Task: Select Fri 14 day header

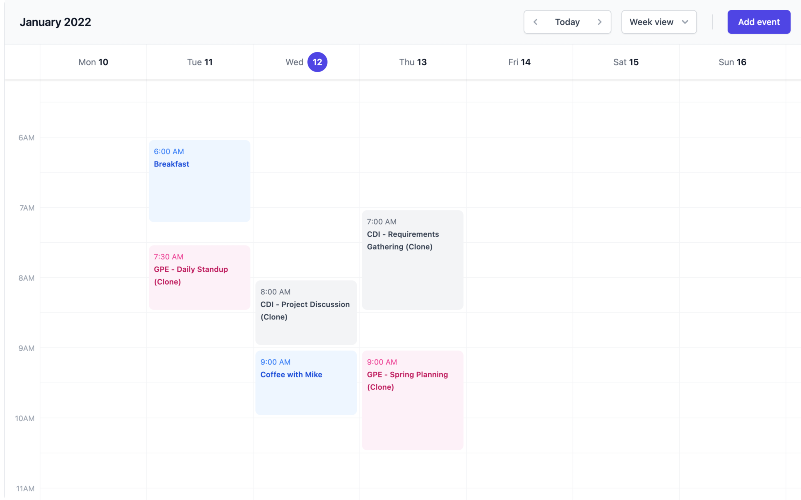Action: pos(519,62)
